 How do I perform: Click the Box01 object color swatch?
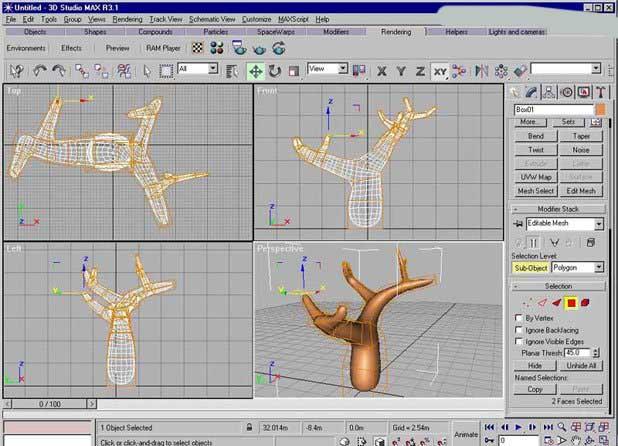600,110
